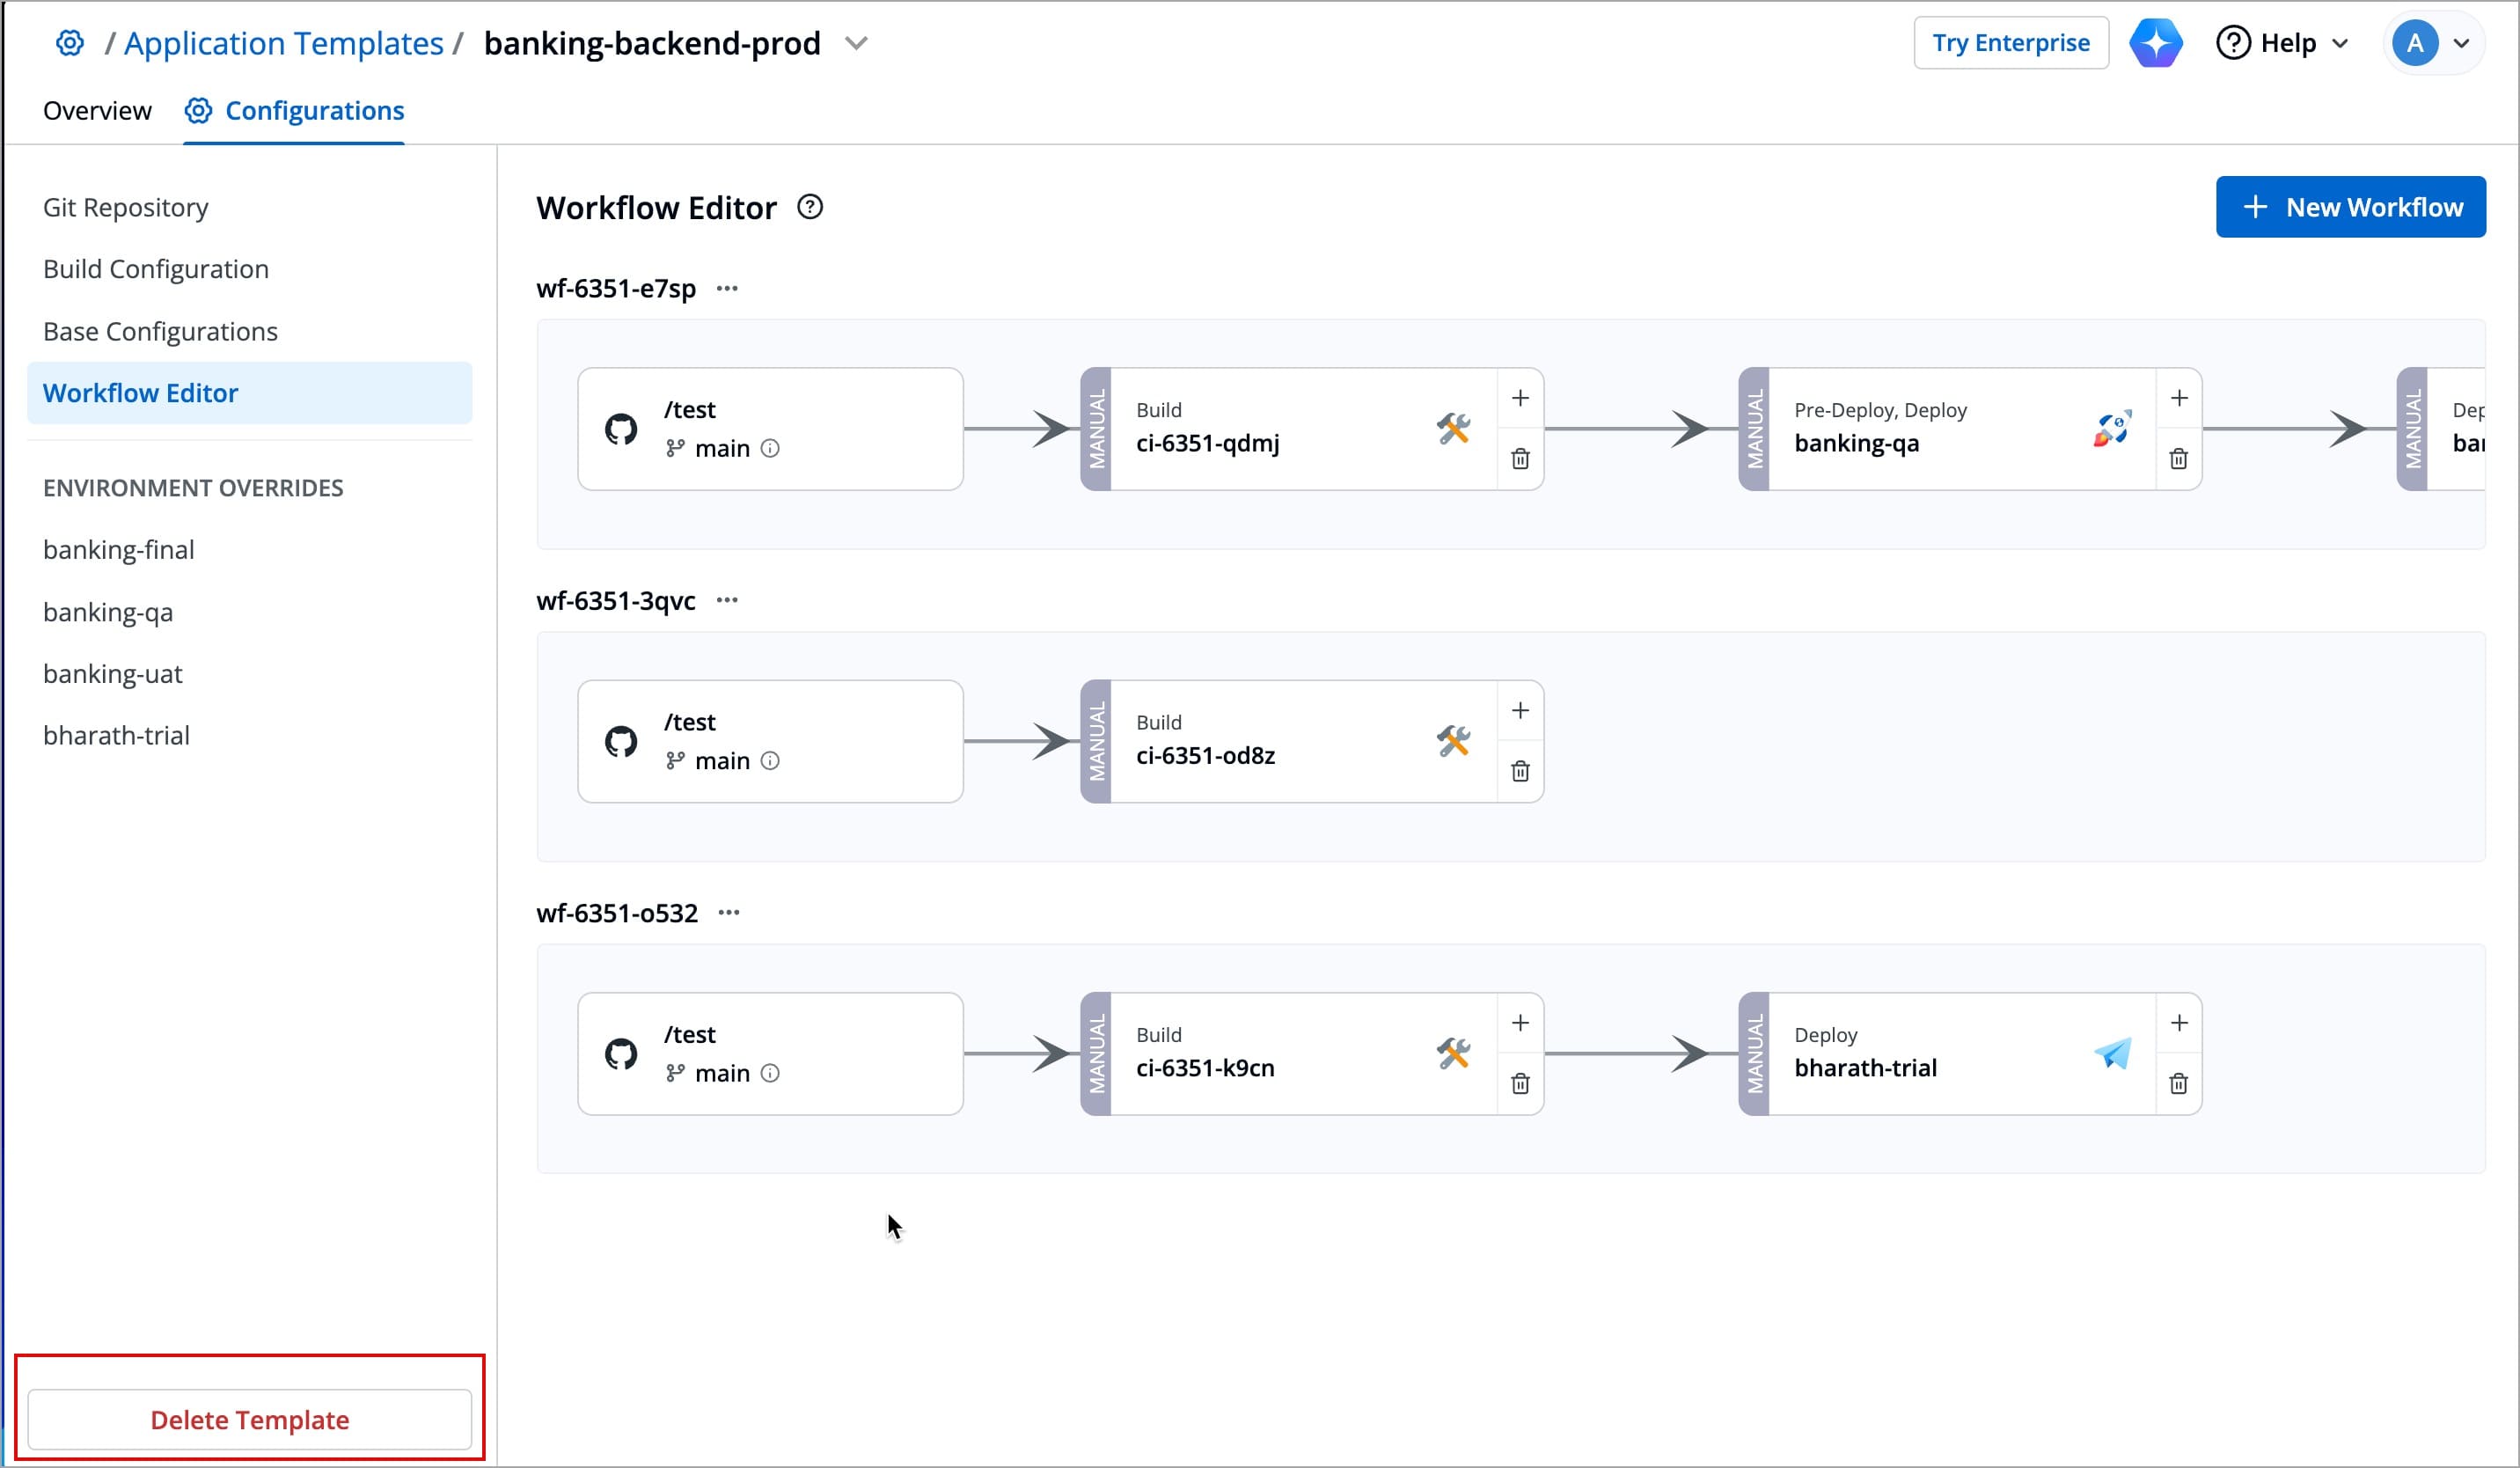Click Workflow Editor help question icon
This screenshot has width=2520, height=1468.
[810, 207]
